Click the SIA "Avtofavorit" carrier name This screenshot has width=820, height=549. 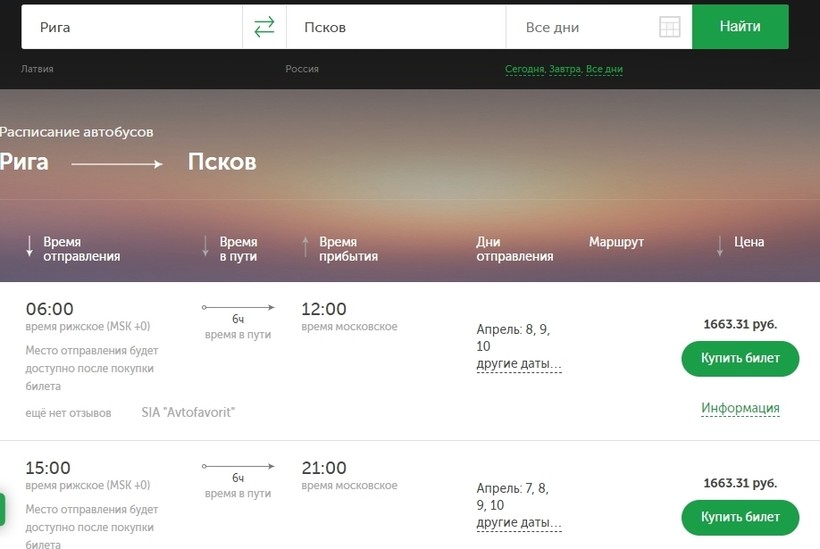click(x=188, y=412)
